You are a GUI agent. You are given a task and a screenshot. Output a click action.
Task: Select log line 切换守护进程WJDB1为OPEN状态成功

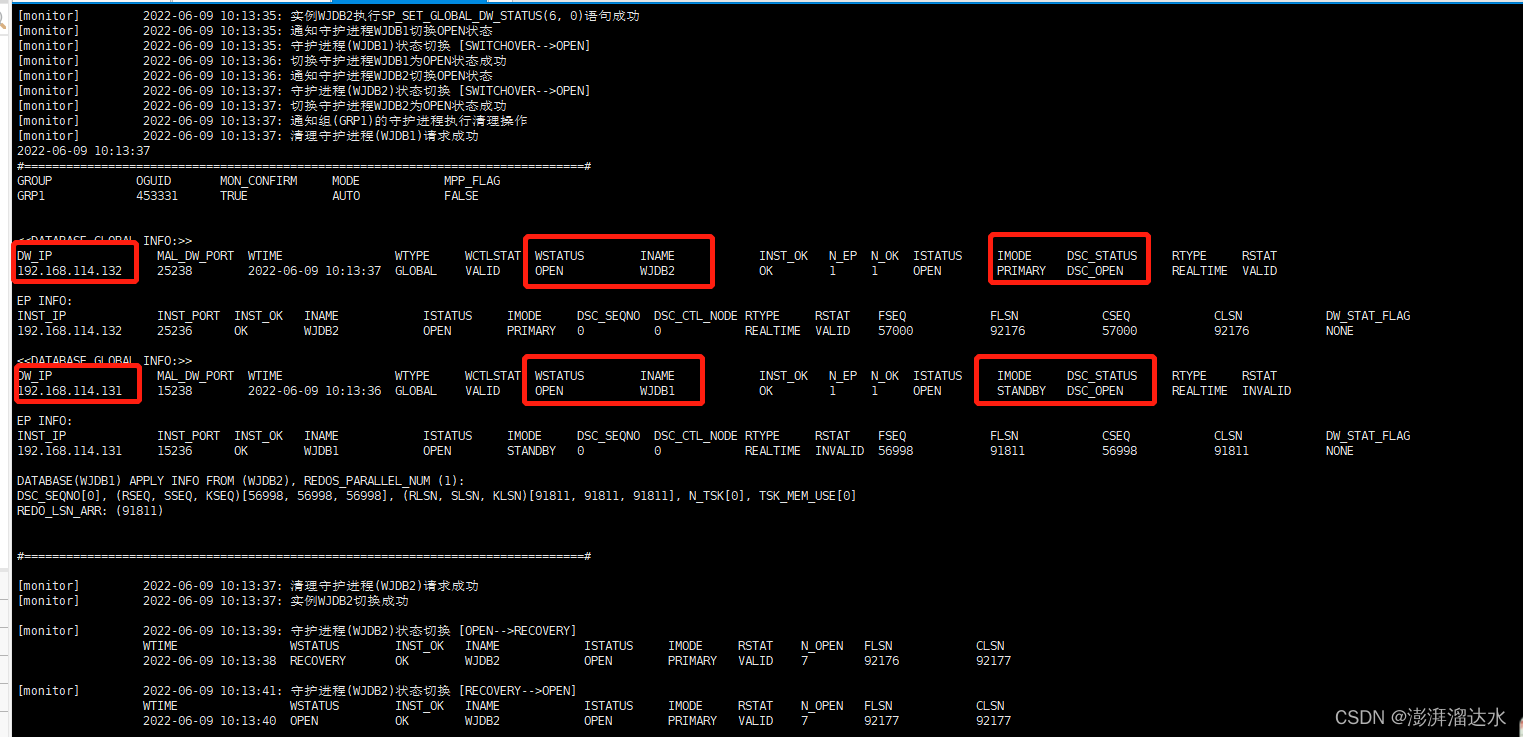398,61
